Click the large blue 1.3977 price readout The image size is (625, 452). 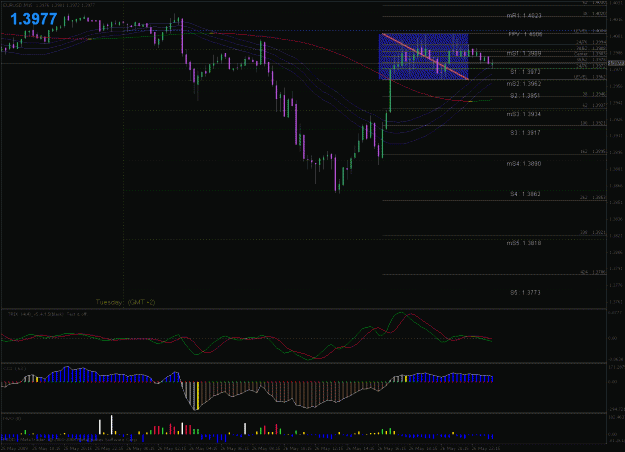34,19
